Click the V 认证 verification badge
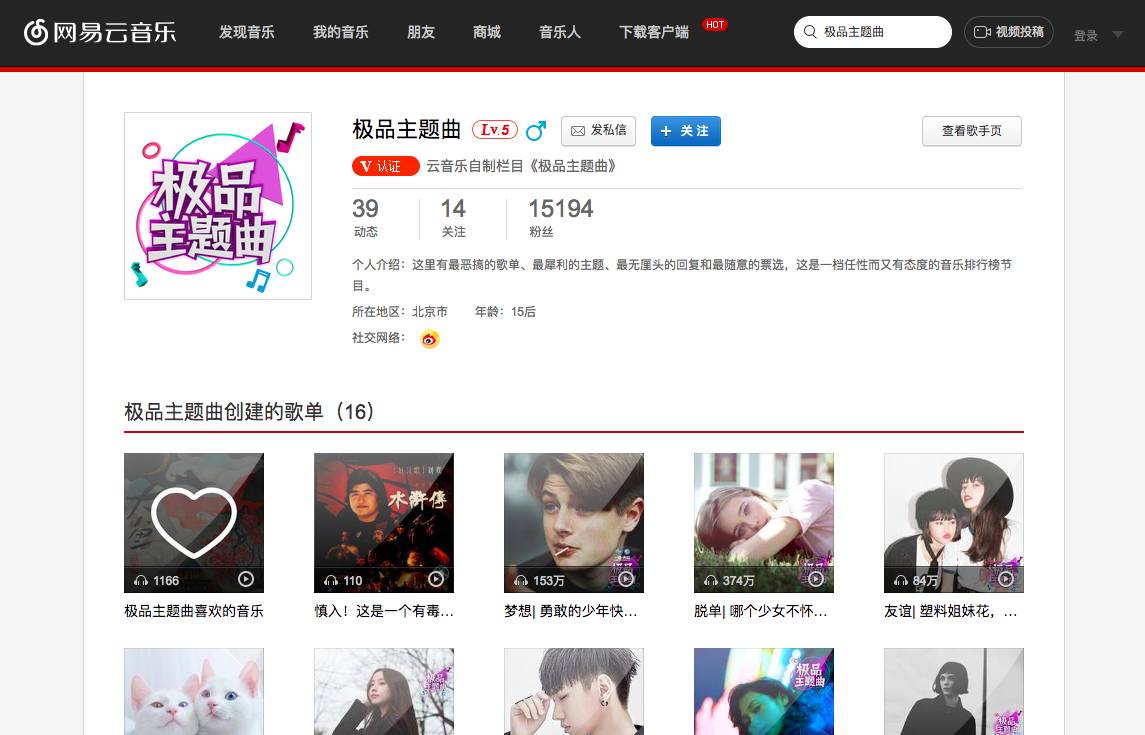Screen dimensions: 1145x735 click(385, 166)
